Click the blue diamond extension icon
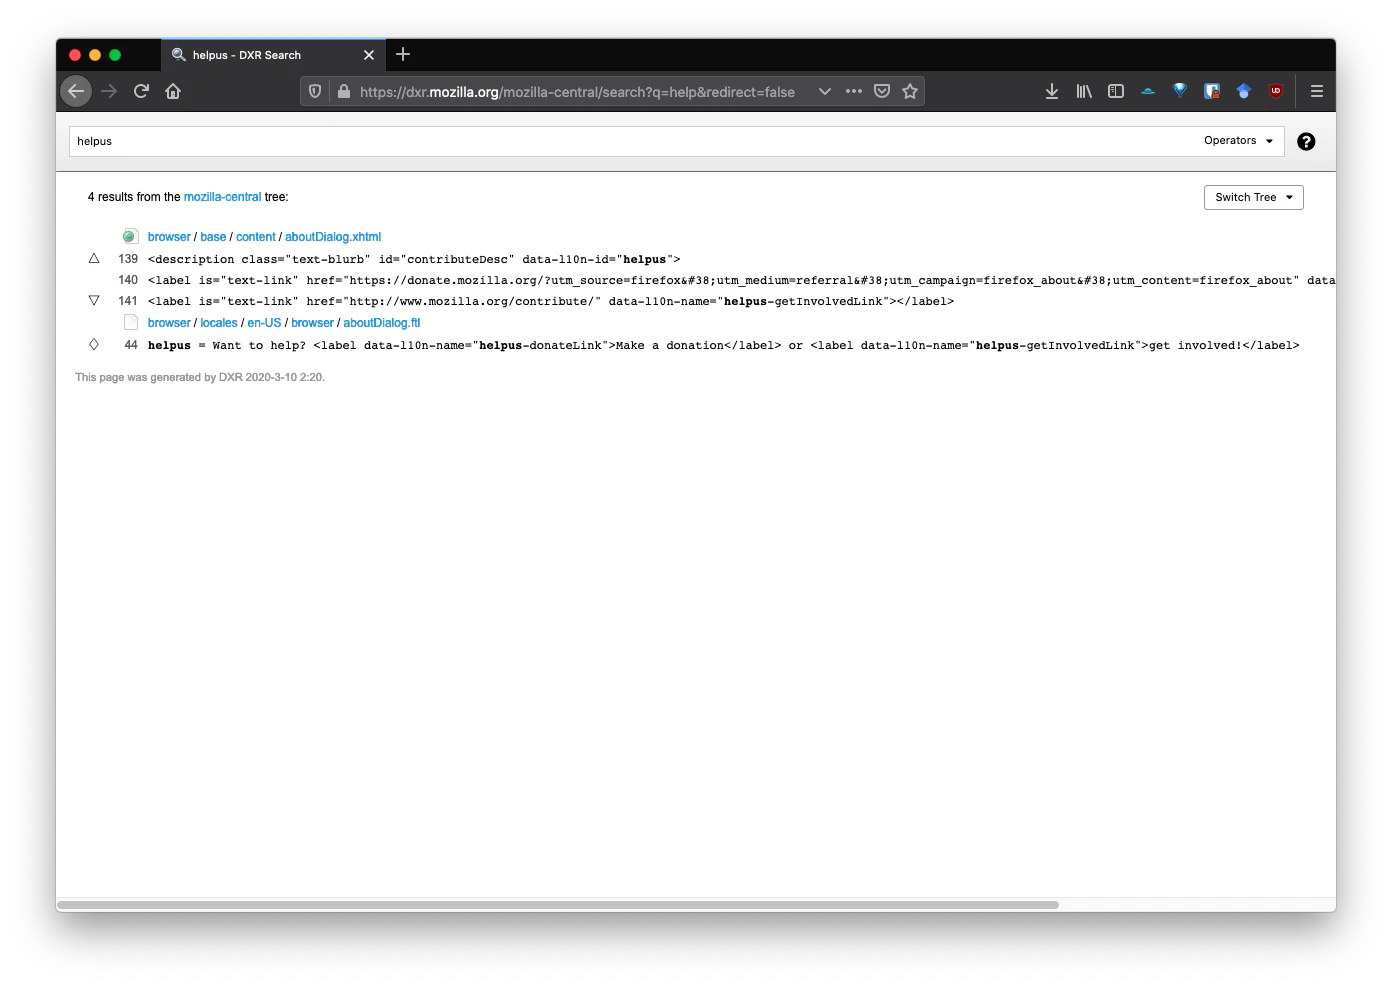The height and width of the screenshot is (986, 1392). (1180, 90)
